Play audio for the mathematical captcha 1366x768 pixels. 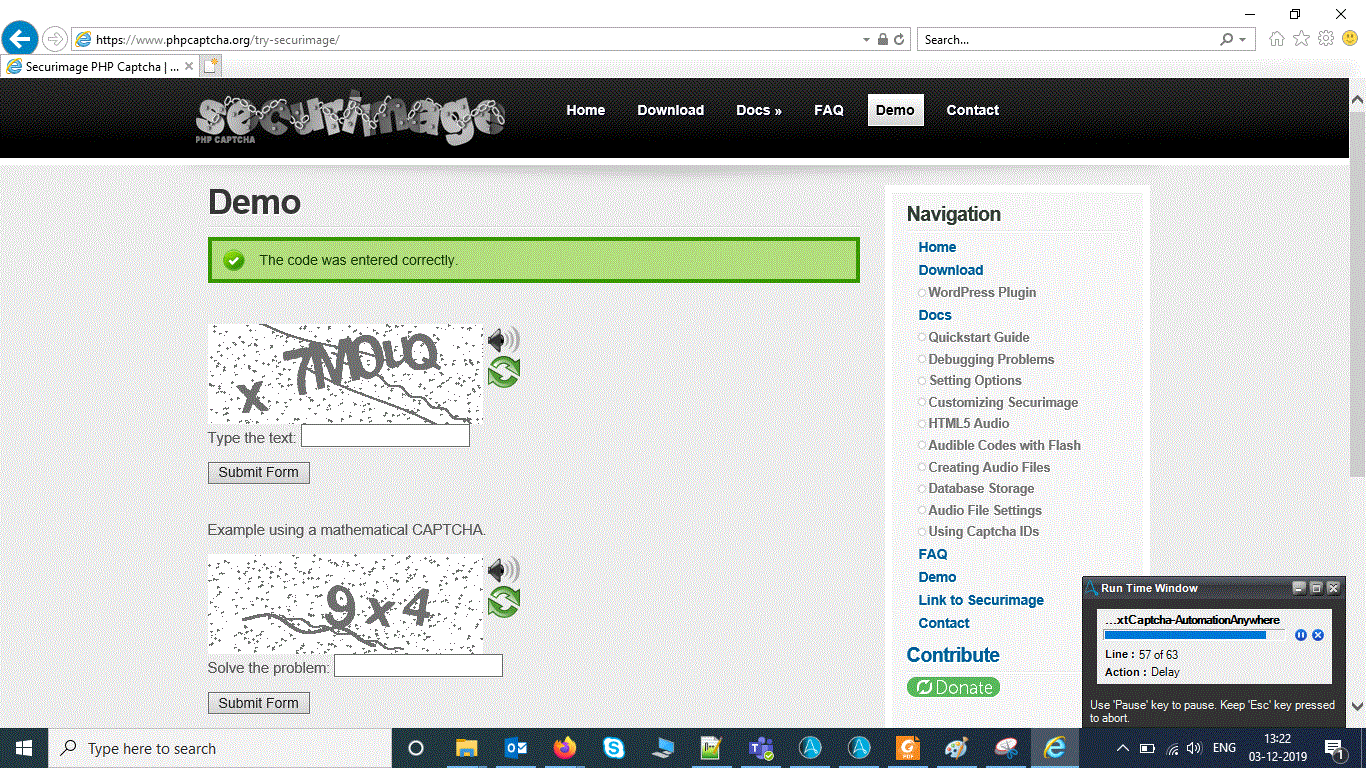503,571
